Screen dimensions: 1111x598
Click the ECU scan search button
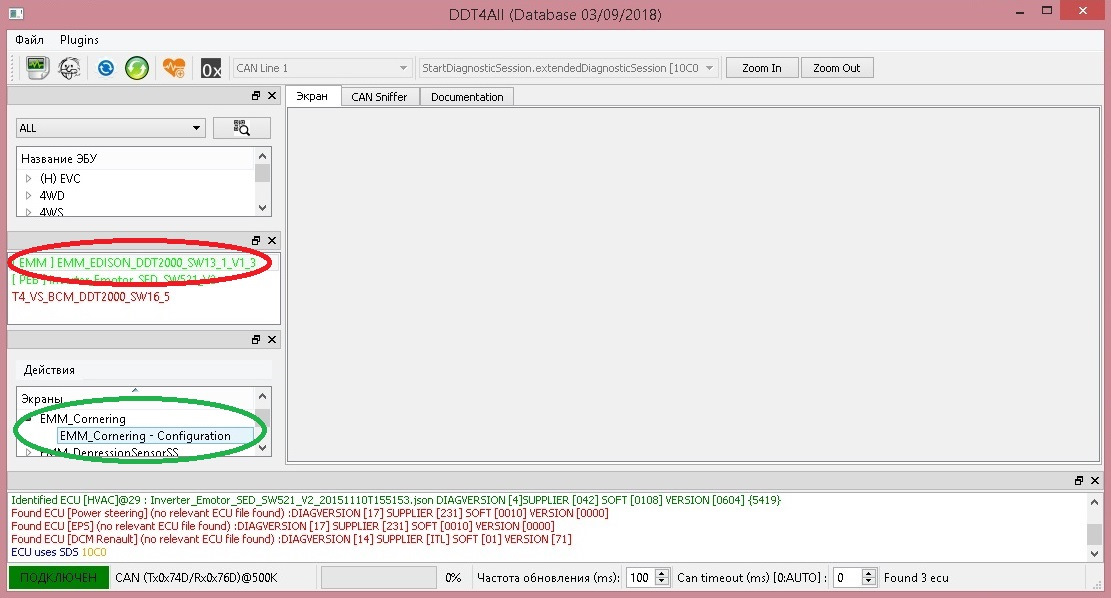(x=242, y=128)
